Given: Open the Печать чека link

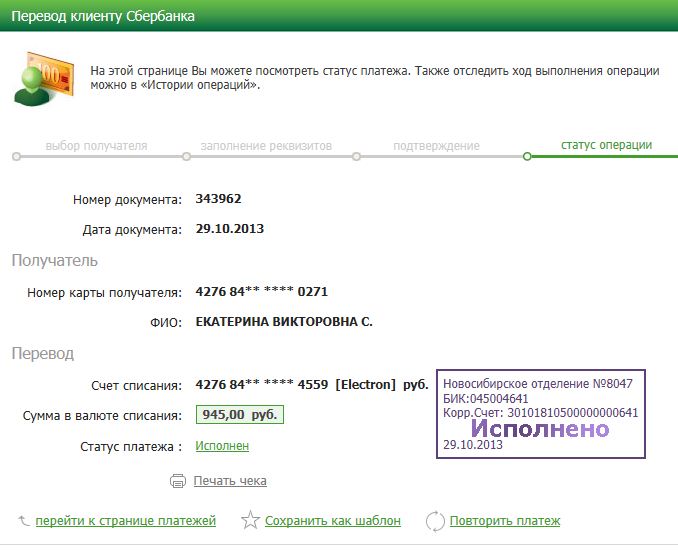Looking at the screenshot, I should pyautogui.click(x=230, y=481).
